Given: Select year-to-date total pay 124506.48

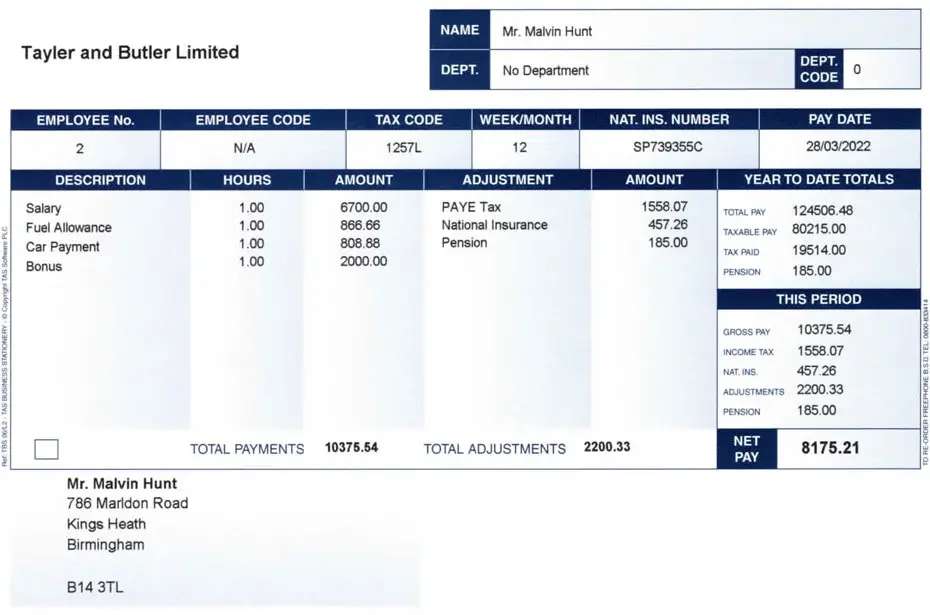Looking at the screenshot, I should pos(823,211).
